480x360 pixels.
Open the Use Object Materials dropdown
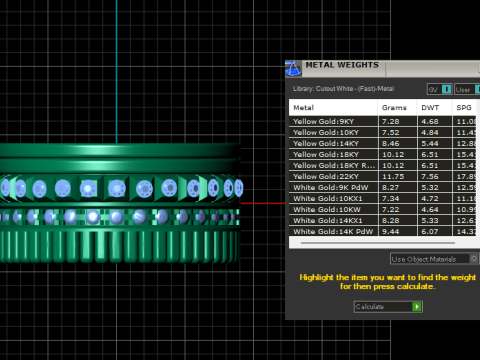tap(434, 259)
